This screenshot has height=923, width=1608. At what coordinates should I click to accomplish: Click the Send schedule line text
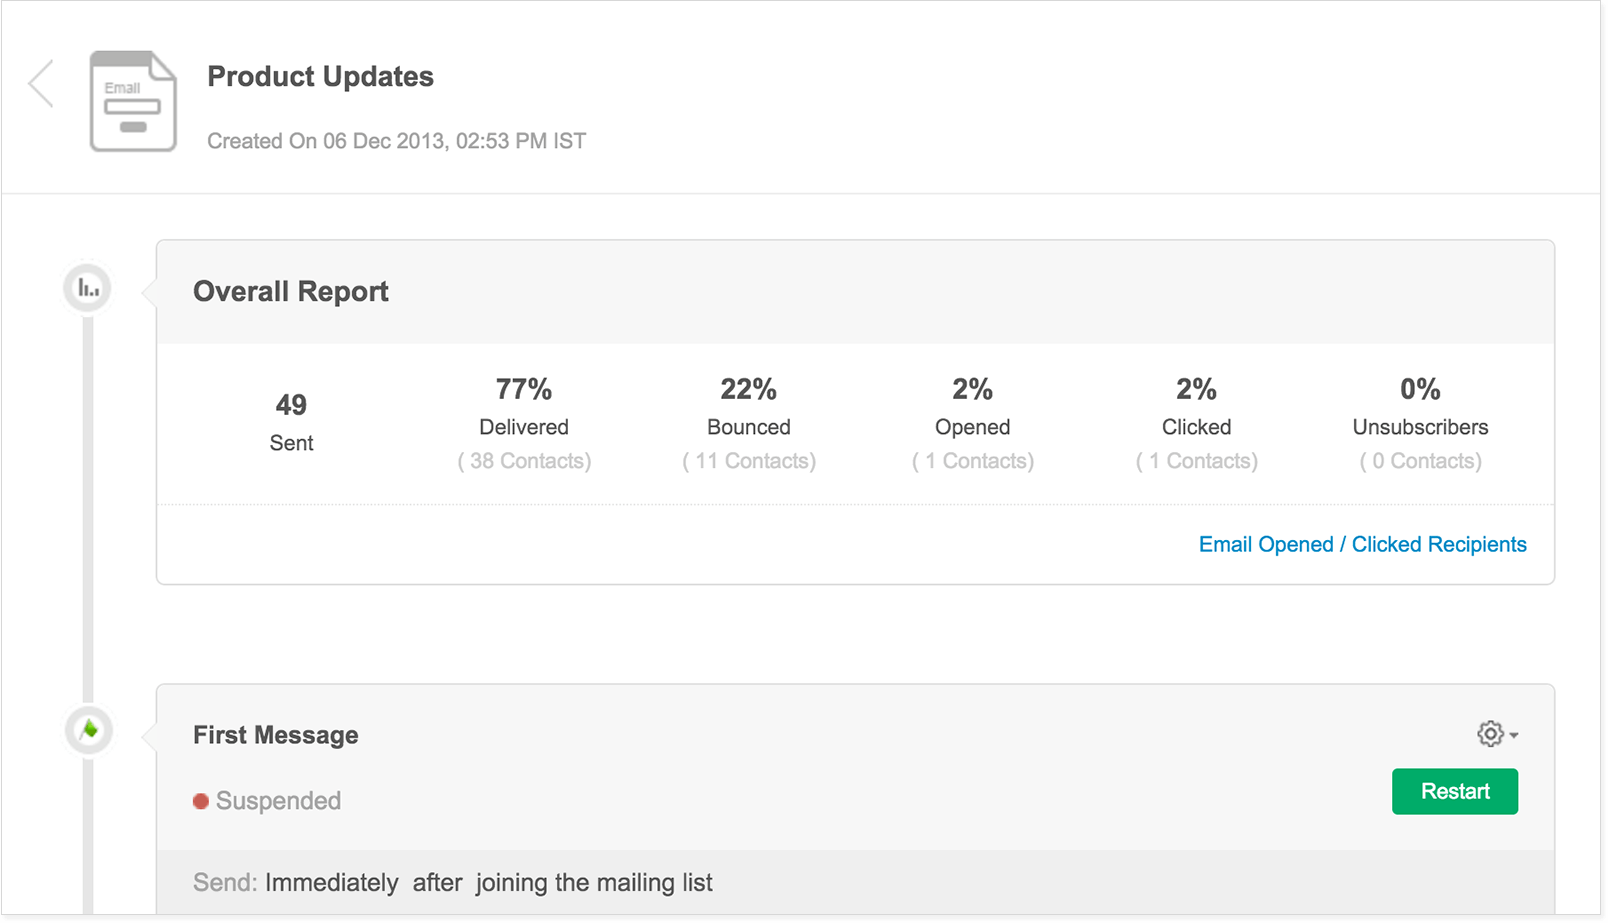click(453, 883)
